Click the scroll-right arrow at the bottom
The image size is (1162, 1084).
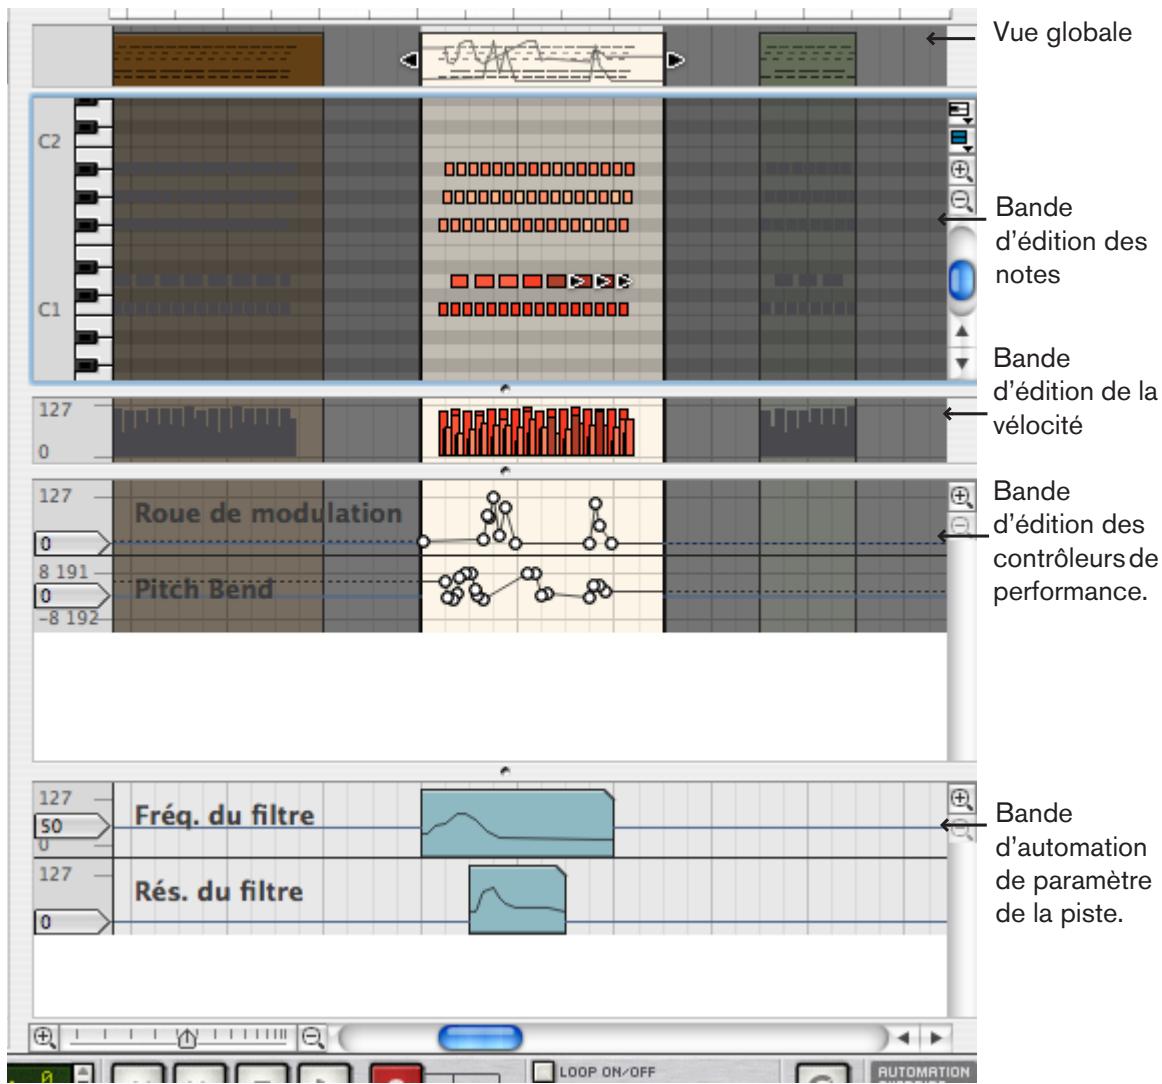tap(936, 1038)
